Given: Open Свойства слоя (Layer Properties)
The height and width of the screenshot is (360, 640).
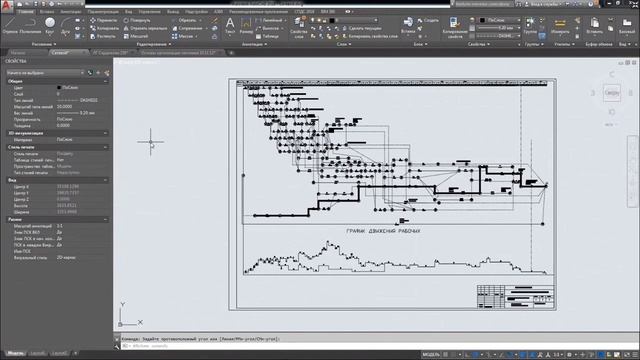Looking at the screenshot, I should click(299, 28).
